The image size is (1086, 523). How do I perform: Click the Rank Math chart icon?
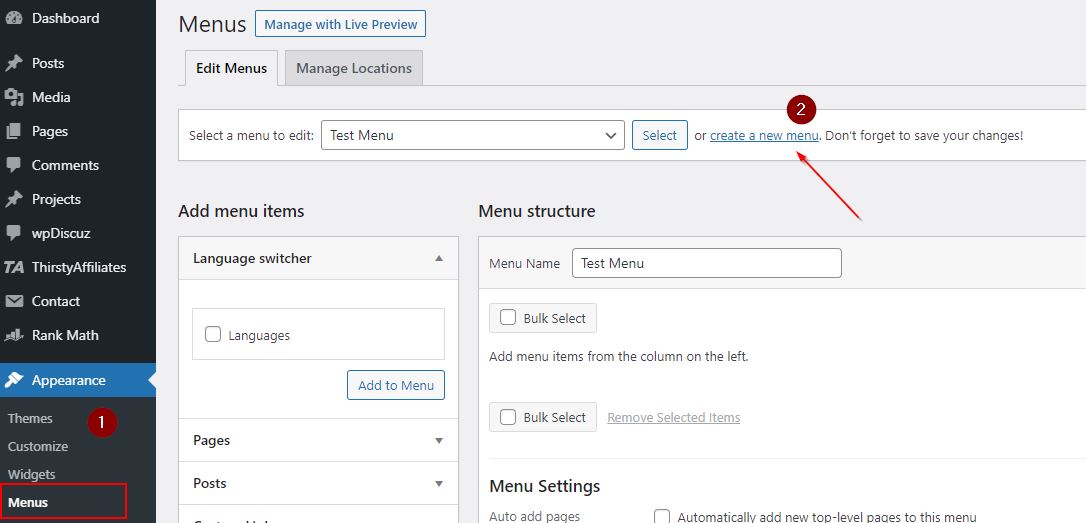click(14, 335)
